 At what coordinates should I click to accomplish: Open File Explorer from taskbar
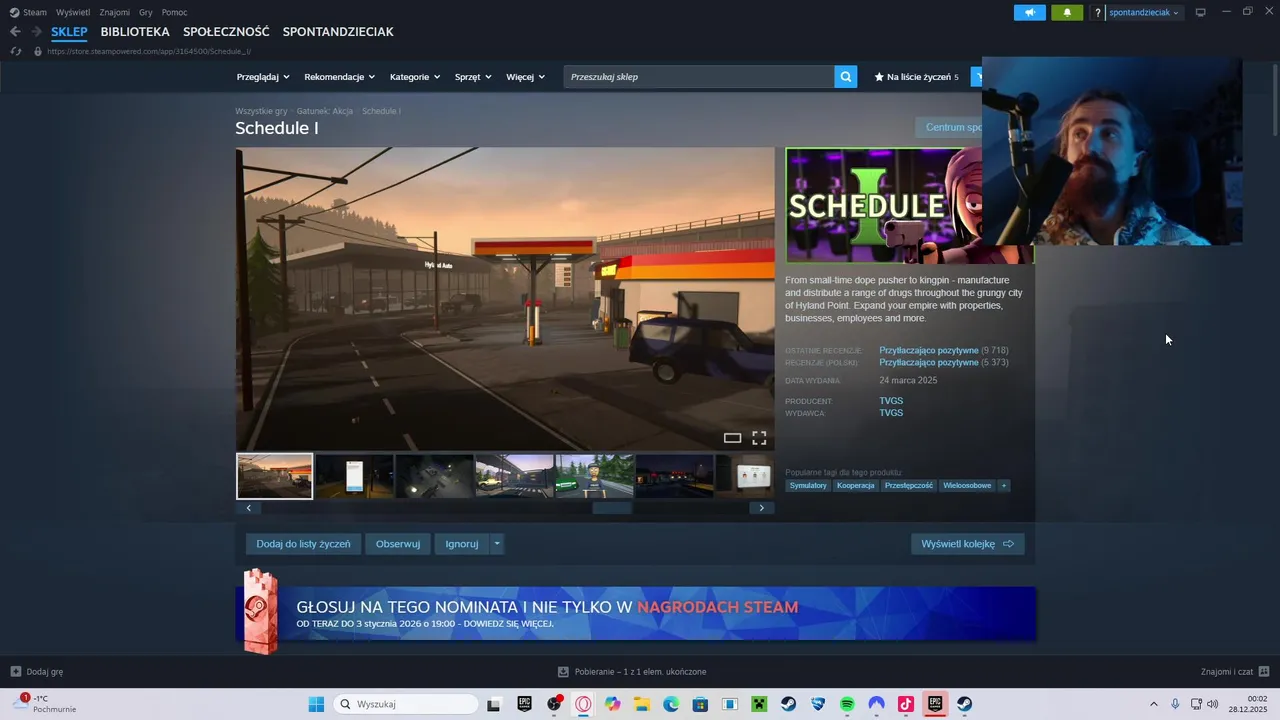click(642, 704)
